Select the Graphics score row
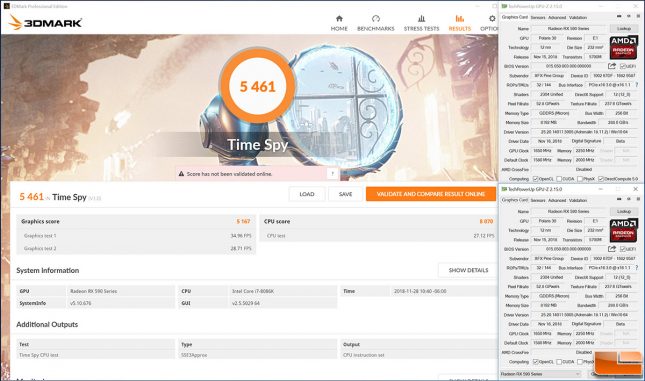Image resolution: width=645 pixels, height=381 pixels. coord(136,221)
